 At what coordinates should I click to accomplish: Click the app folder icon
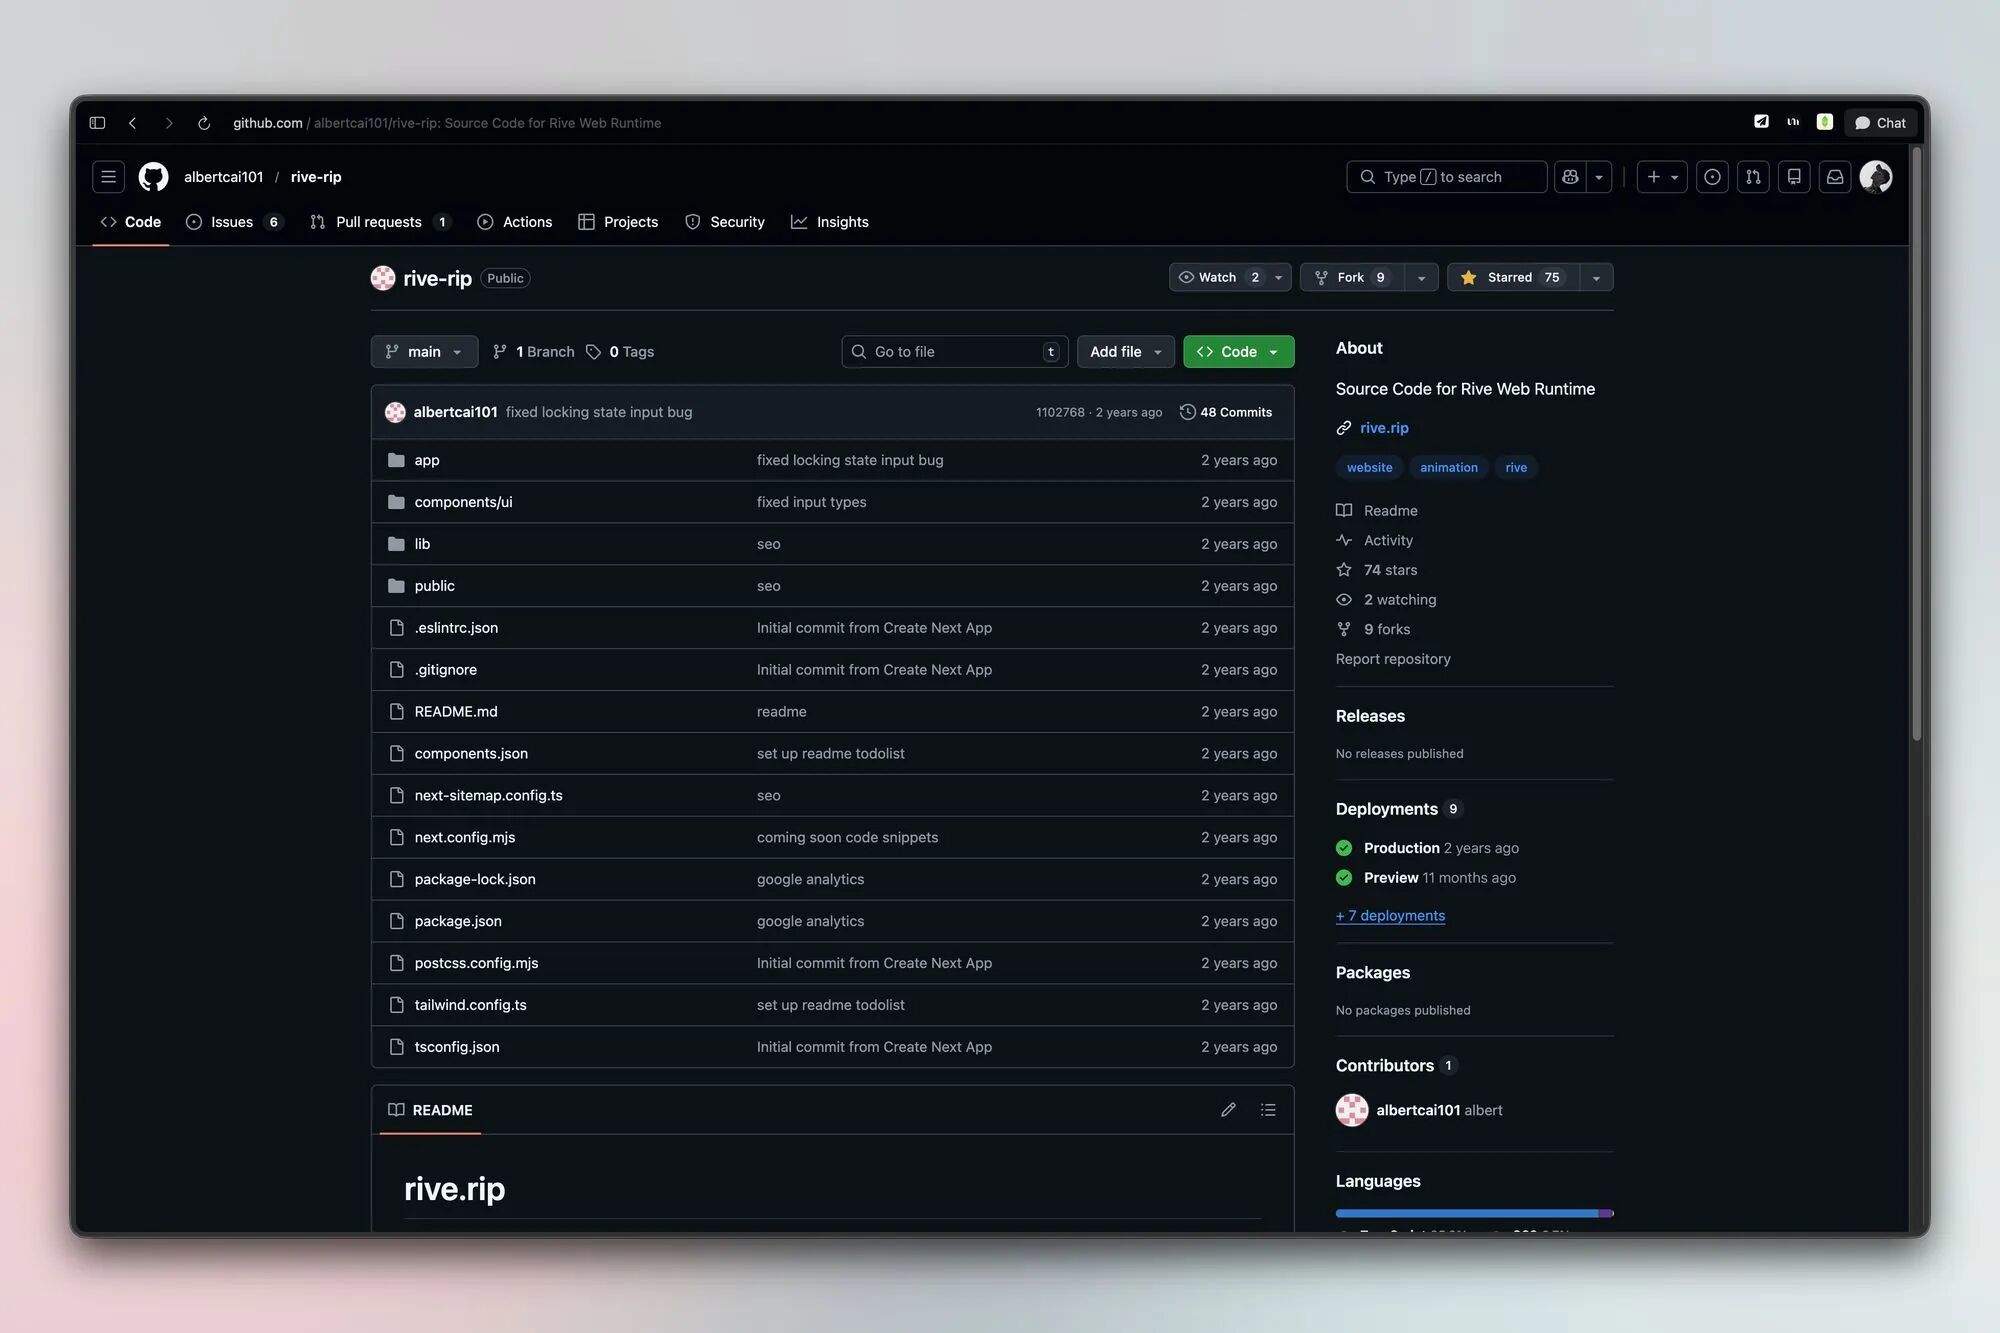[x=396, y=460]
